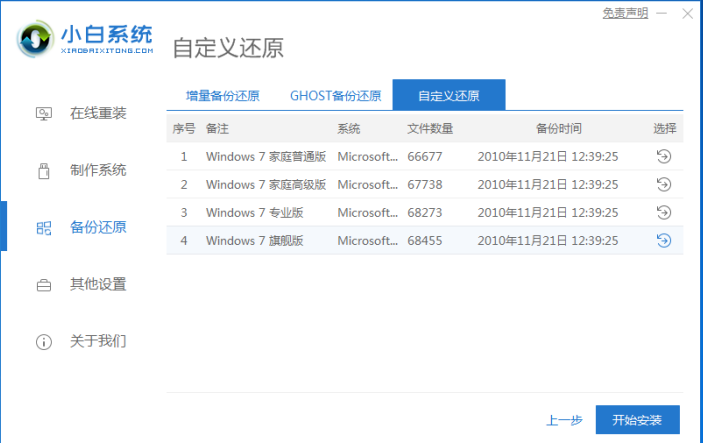Click the 备份时间 column header

558,128
